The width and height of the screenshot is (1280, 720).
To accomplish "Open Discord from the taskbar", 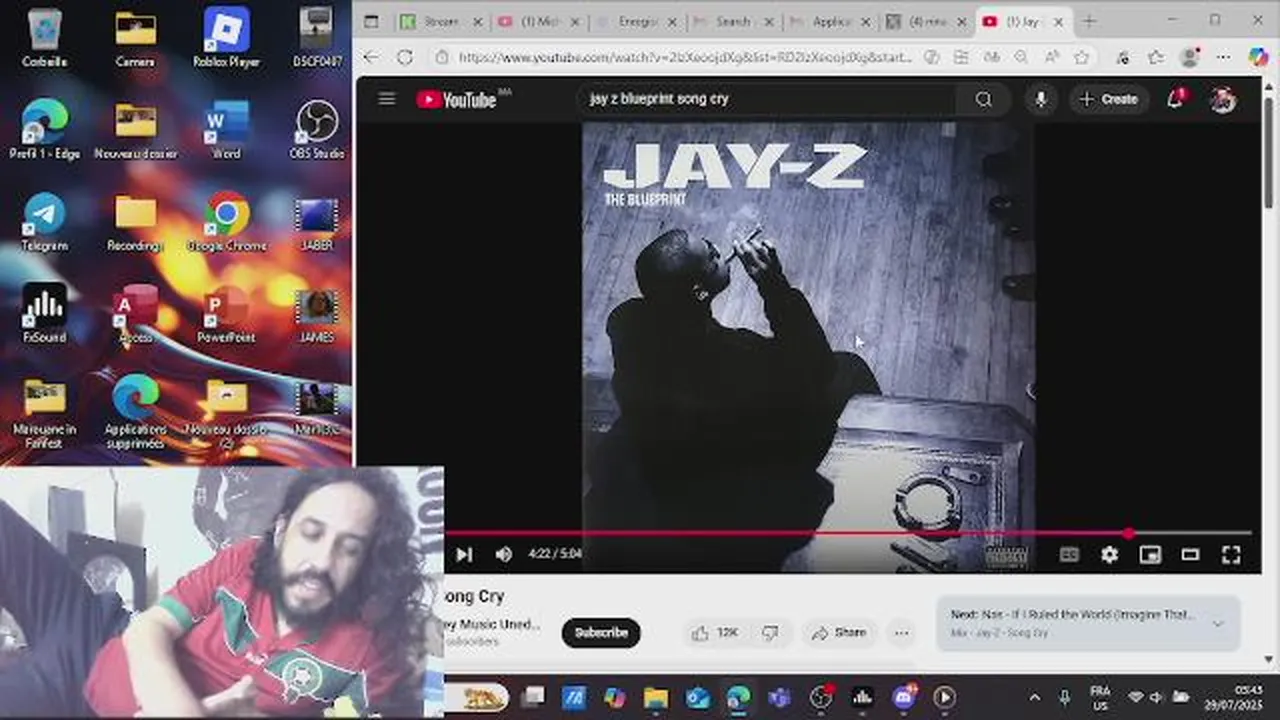I will click(x=904, y=697).
